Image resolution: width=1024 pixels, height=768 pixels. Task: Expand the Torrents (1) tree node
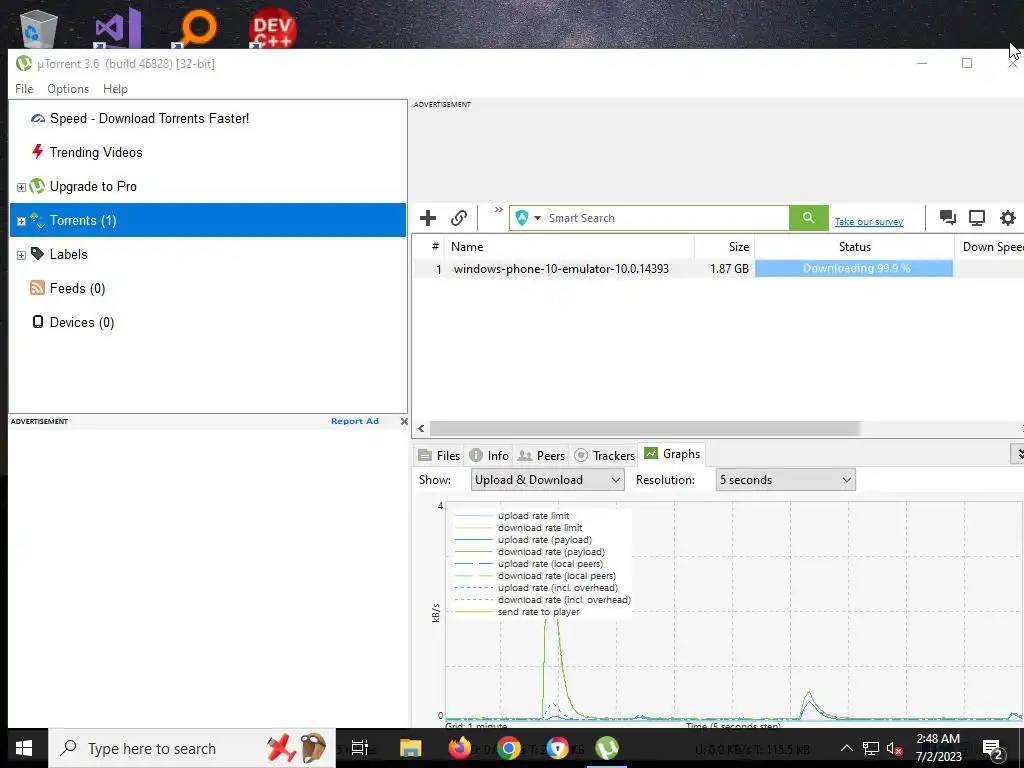tap(21, 221)
